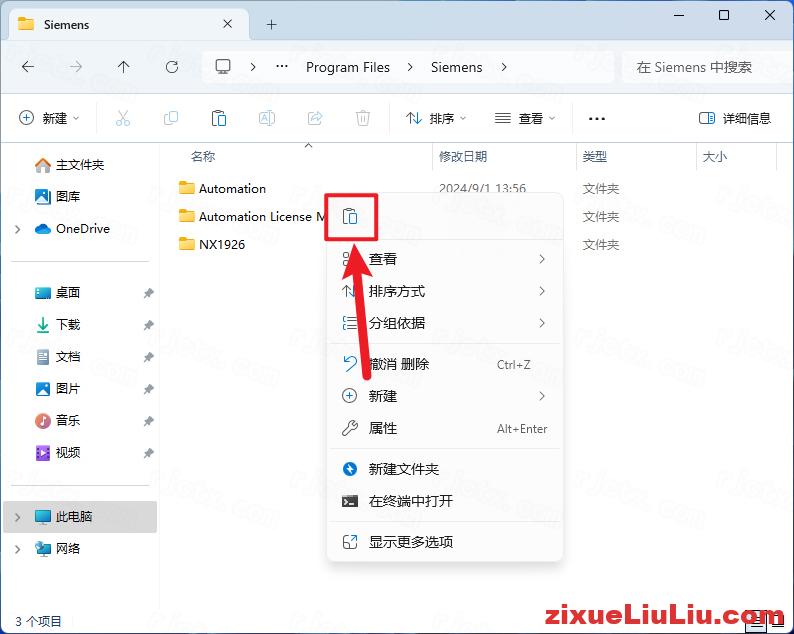Open 分组依据 submenu in context menu
Viewport: 794px width, 634px height.
point(445,323)
